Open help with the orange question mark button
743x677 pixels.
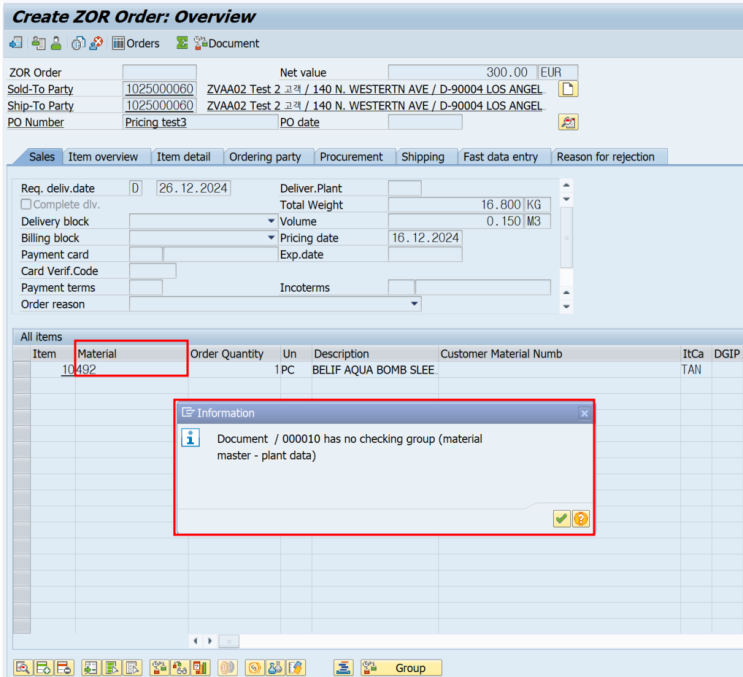click(x=581, y=519)
